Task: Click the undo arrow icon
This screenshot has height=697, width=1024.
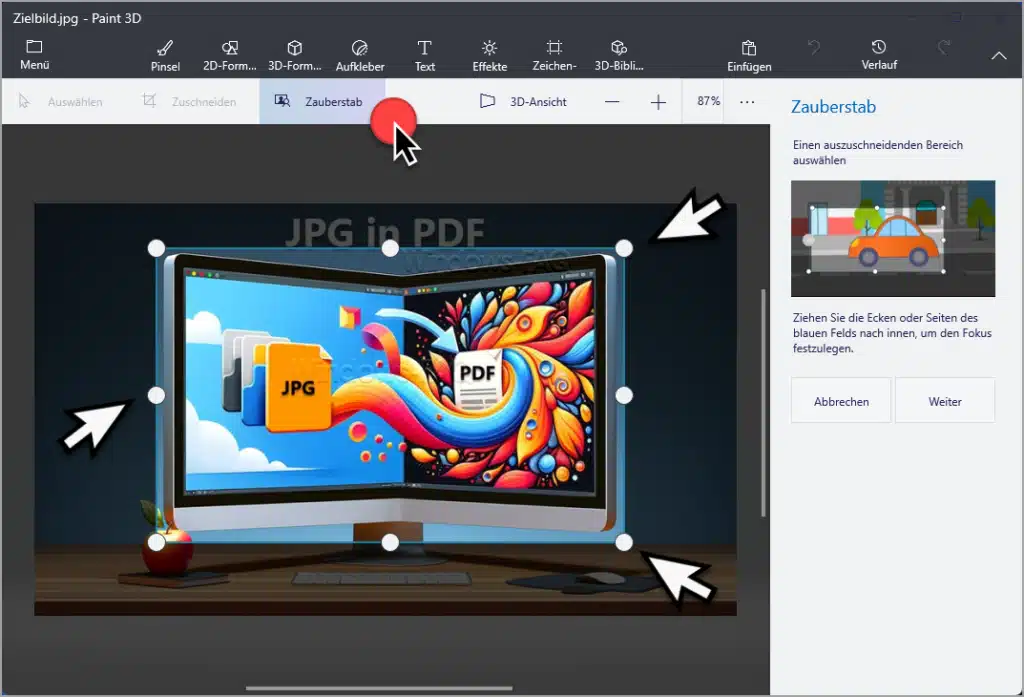Action: tap(814, 47)
